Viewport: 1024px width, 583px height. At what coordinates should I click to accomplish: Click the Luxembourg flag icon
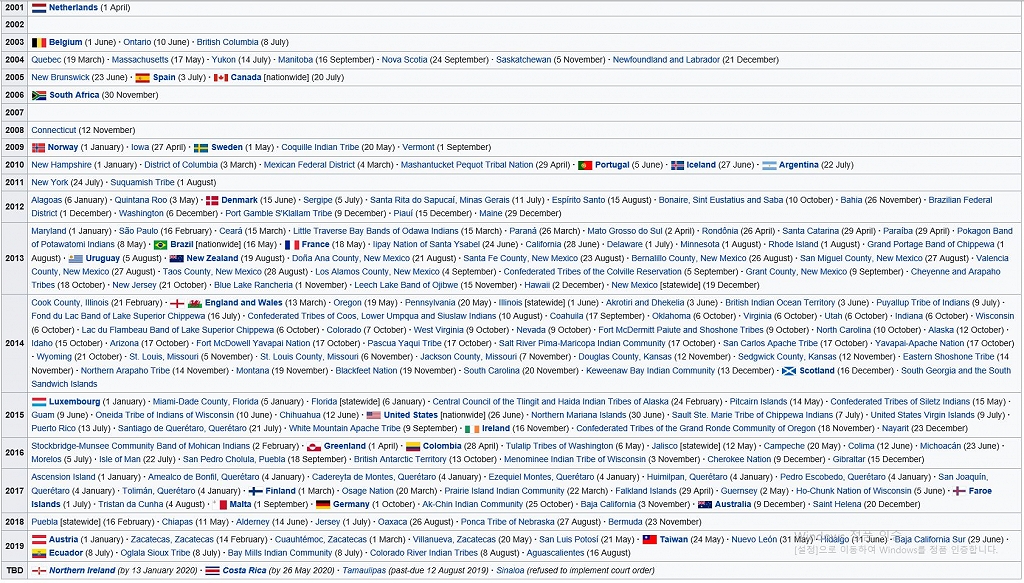(39, 402)
